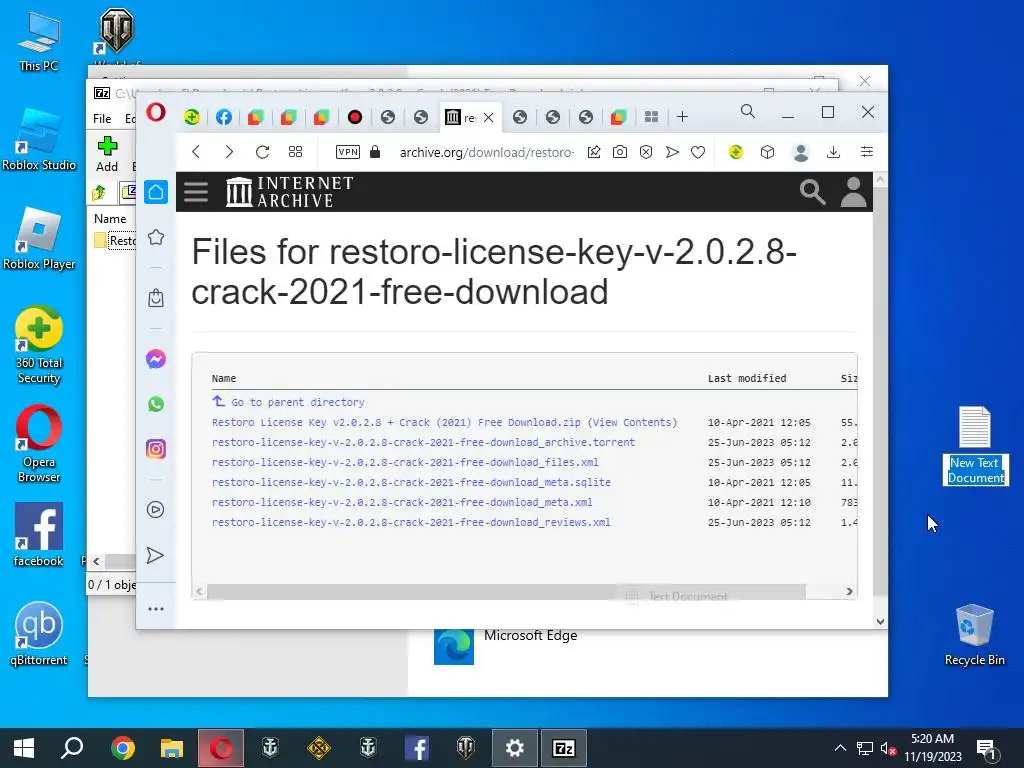Open Instagram in Opera sidebar
This screenshot has width=1024, height=768.
click(155, 449)
